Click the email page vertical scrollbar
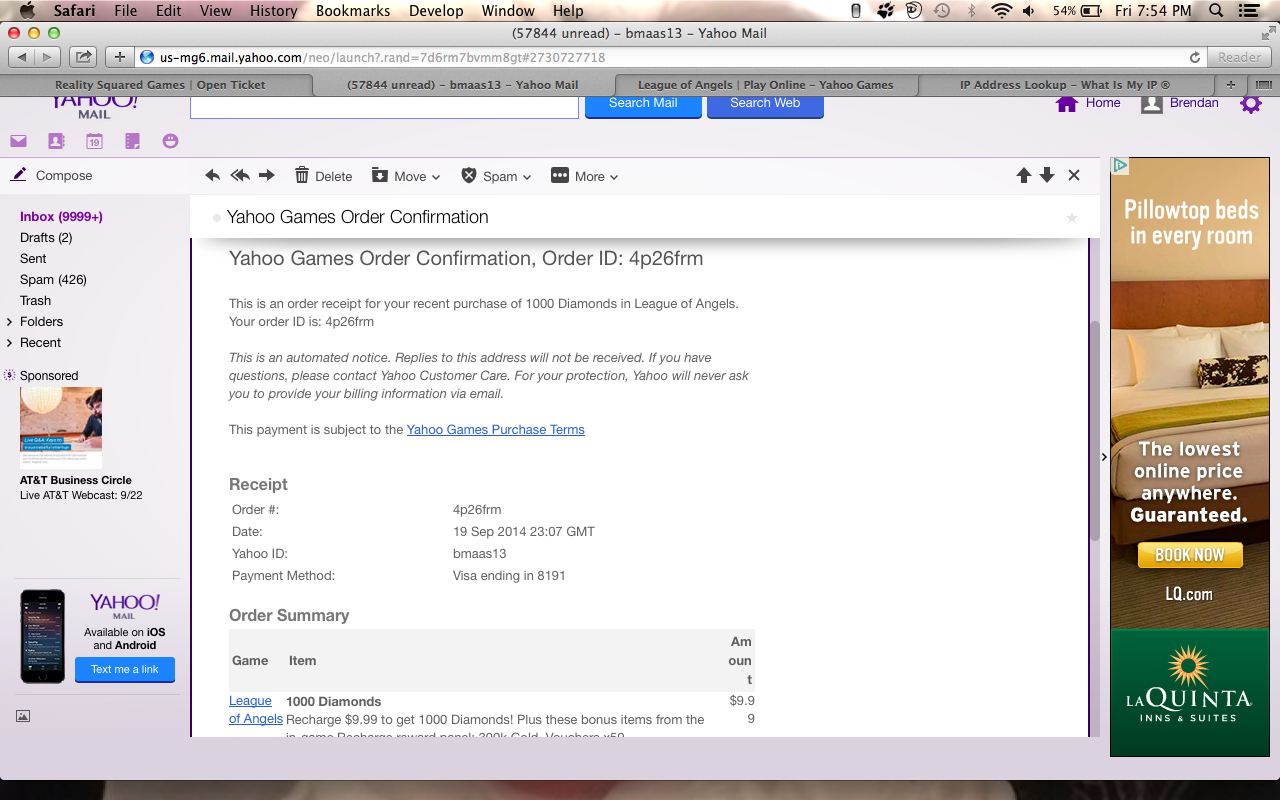The image size is (1280, 800). [x=1094, y=430]
